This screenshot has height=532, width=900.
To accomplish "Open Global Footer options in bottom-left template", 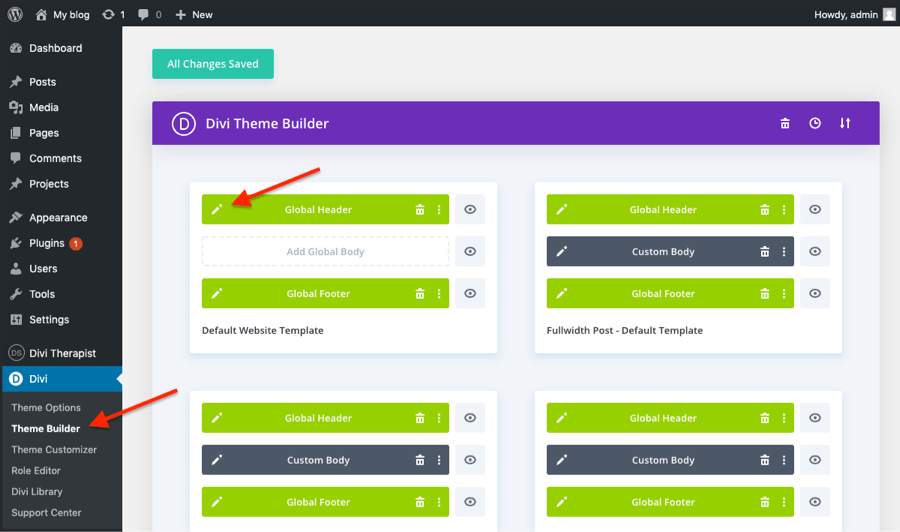I will [x=439, y=502].
